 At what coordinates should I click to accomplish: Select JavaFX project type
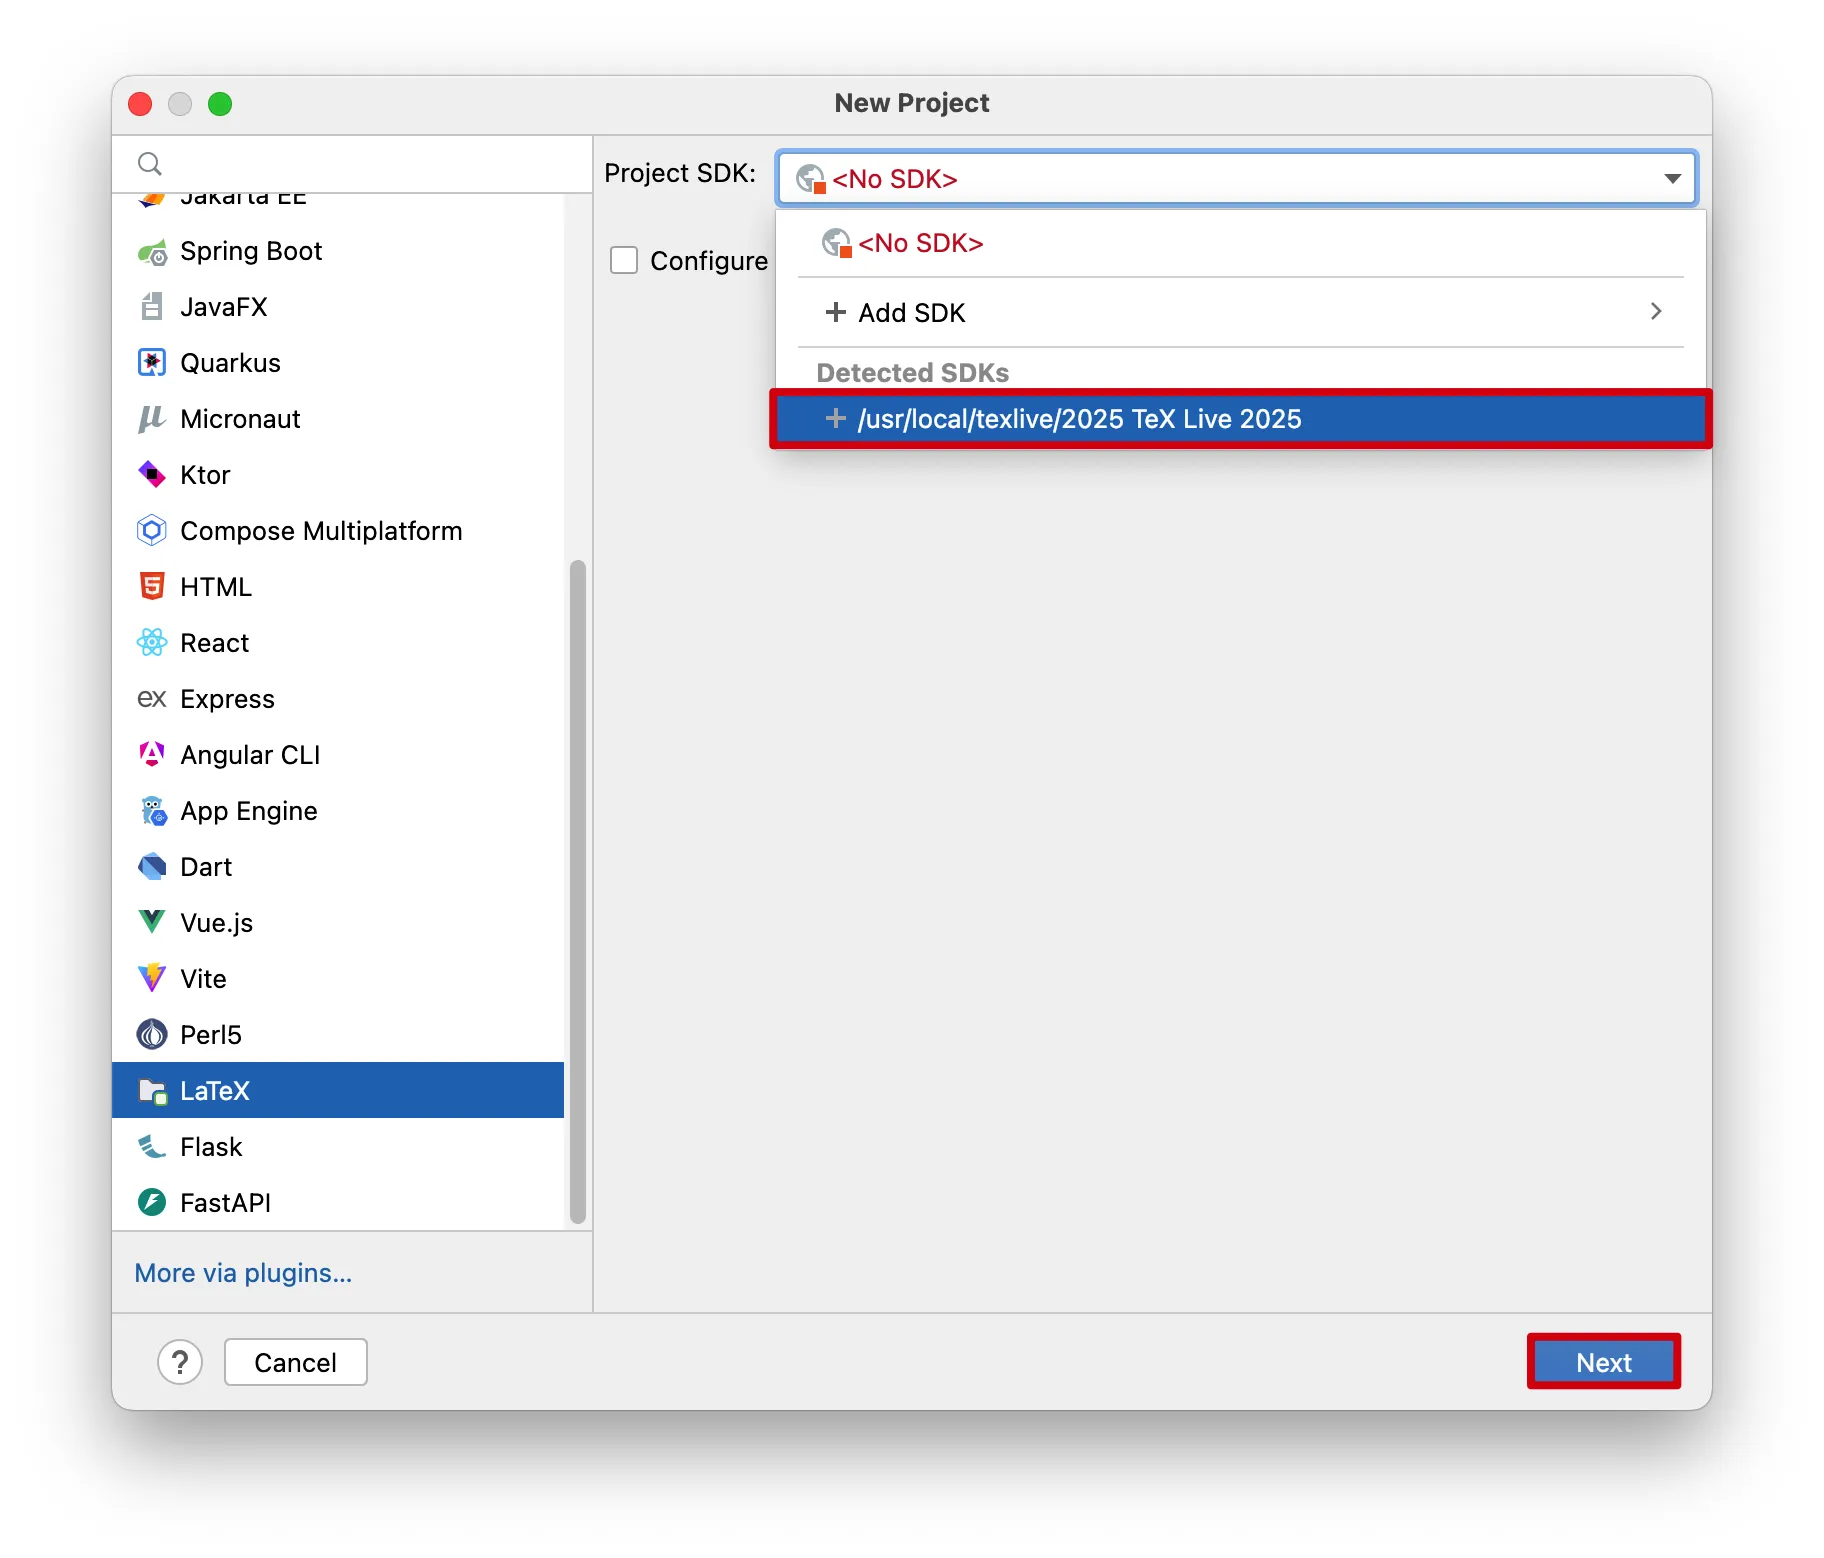pyautogui.click(x=338, y=307)
